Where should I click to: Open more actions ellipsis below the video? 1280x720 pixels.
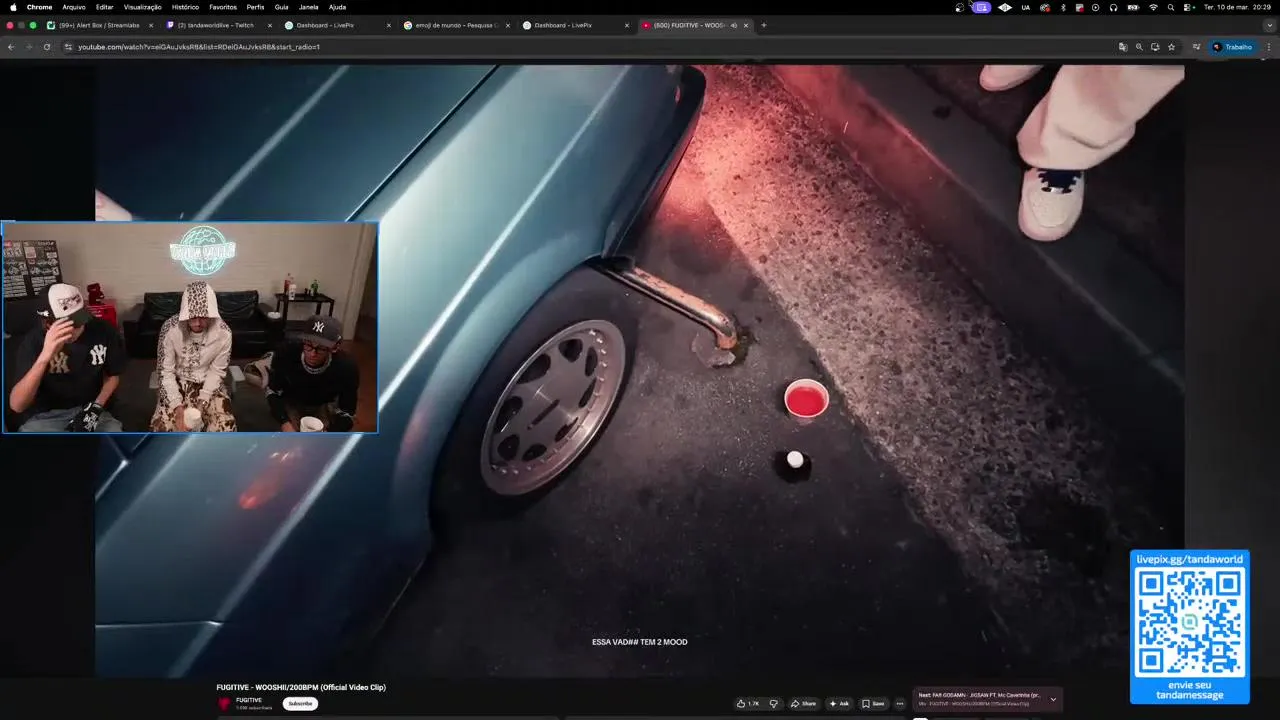coord(899,703)
